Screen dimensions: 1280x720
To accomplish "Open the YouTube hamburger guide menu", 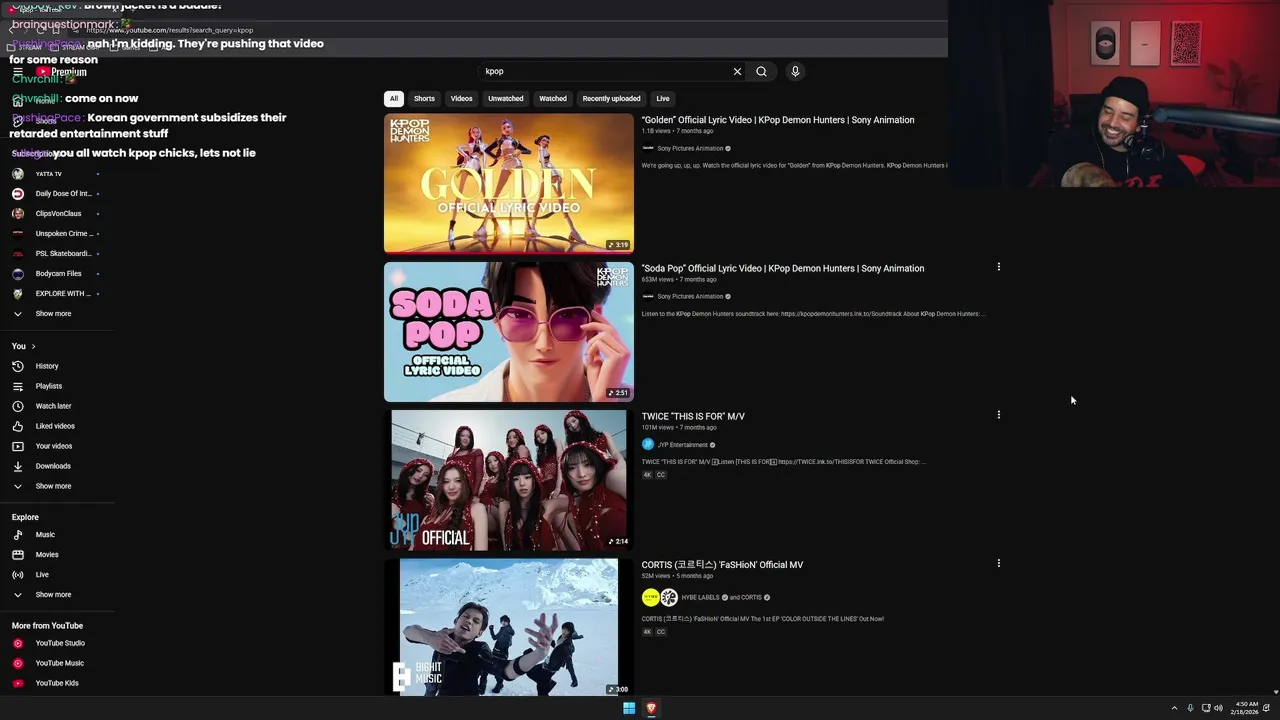I will coord(17,72).
